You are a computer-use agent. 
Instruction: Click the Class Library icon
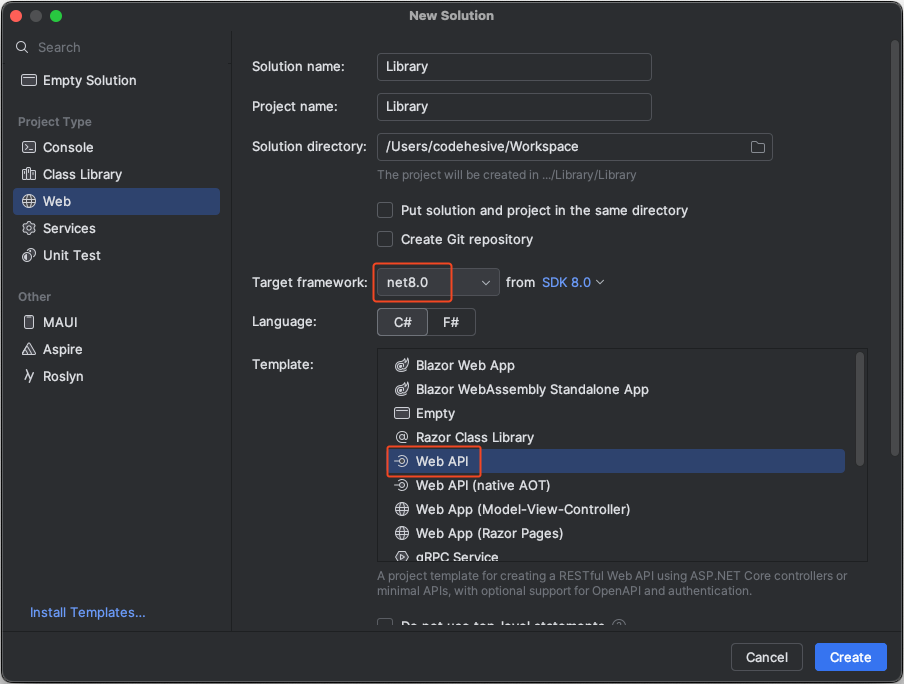click(x=29, y=174)
